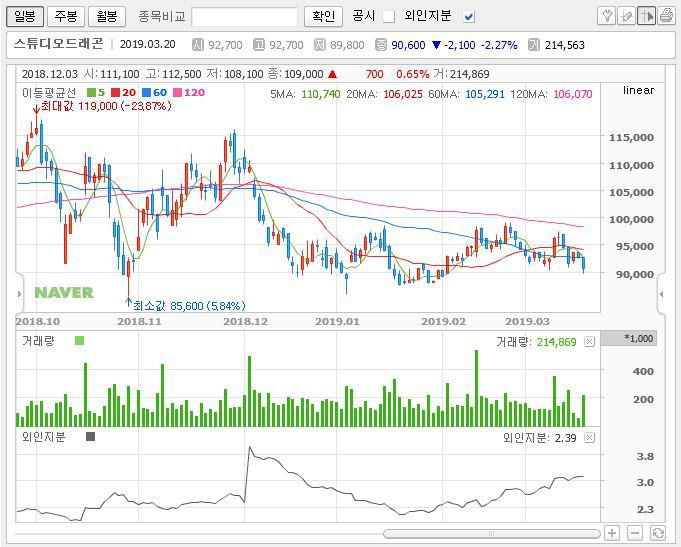Click the 2018.11 date axis label
The width and height of the screenshot is (681, 547).
[139, 322]
